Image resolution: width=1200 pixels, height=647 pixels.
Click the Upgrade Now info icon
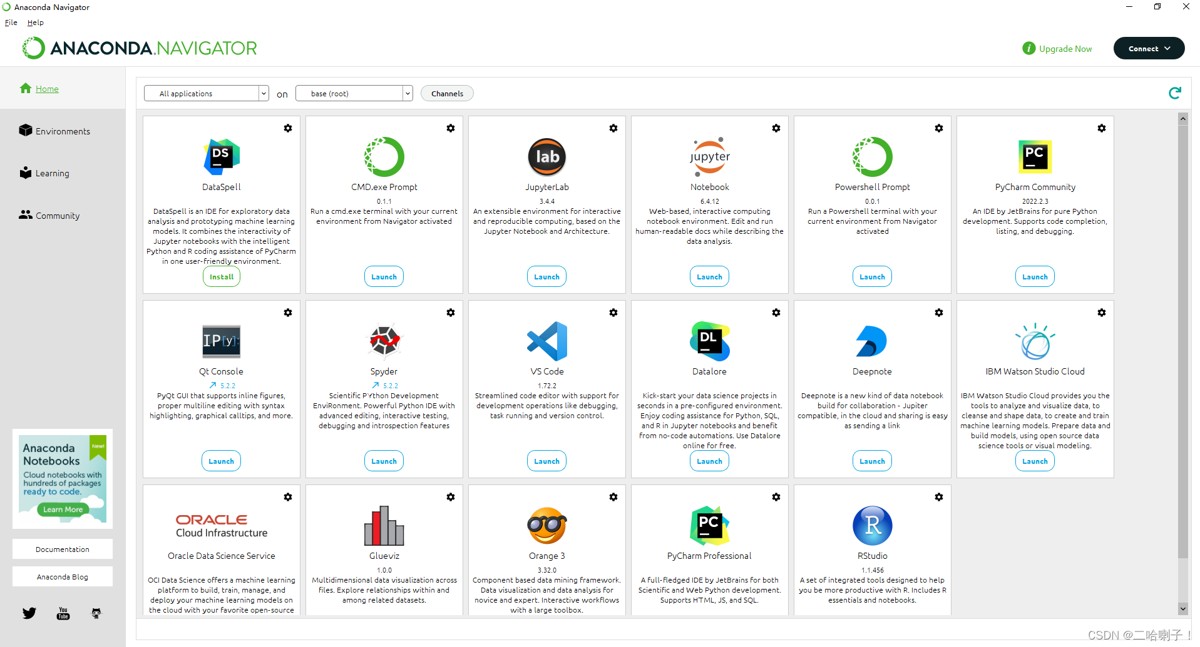click(x=1029, y=48)
